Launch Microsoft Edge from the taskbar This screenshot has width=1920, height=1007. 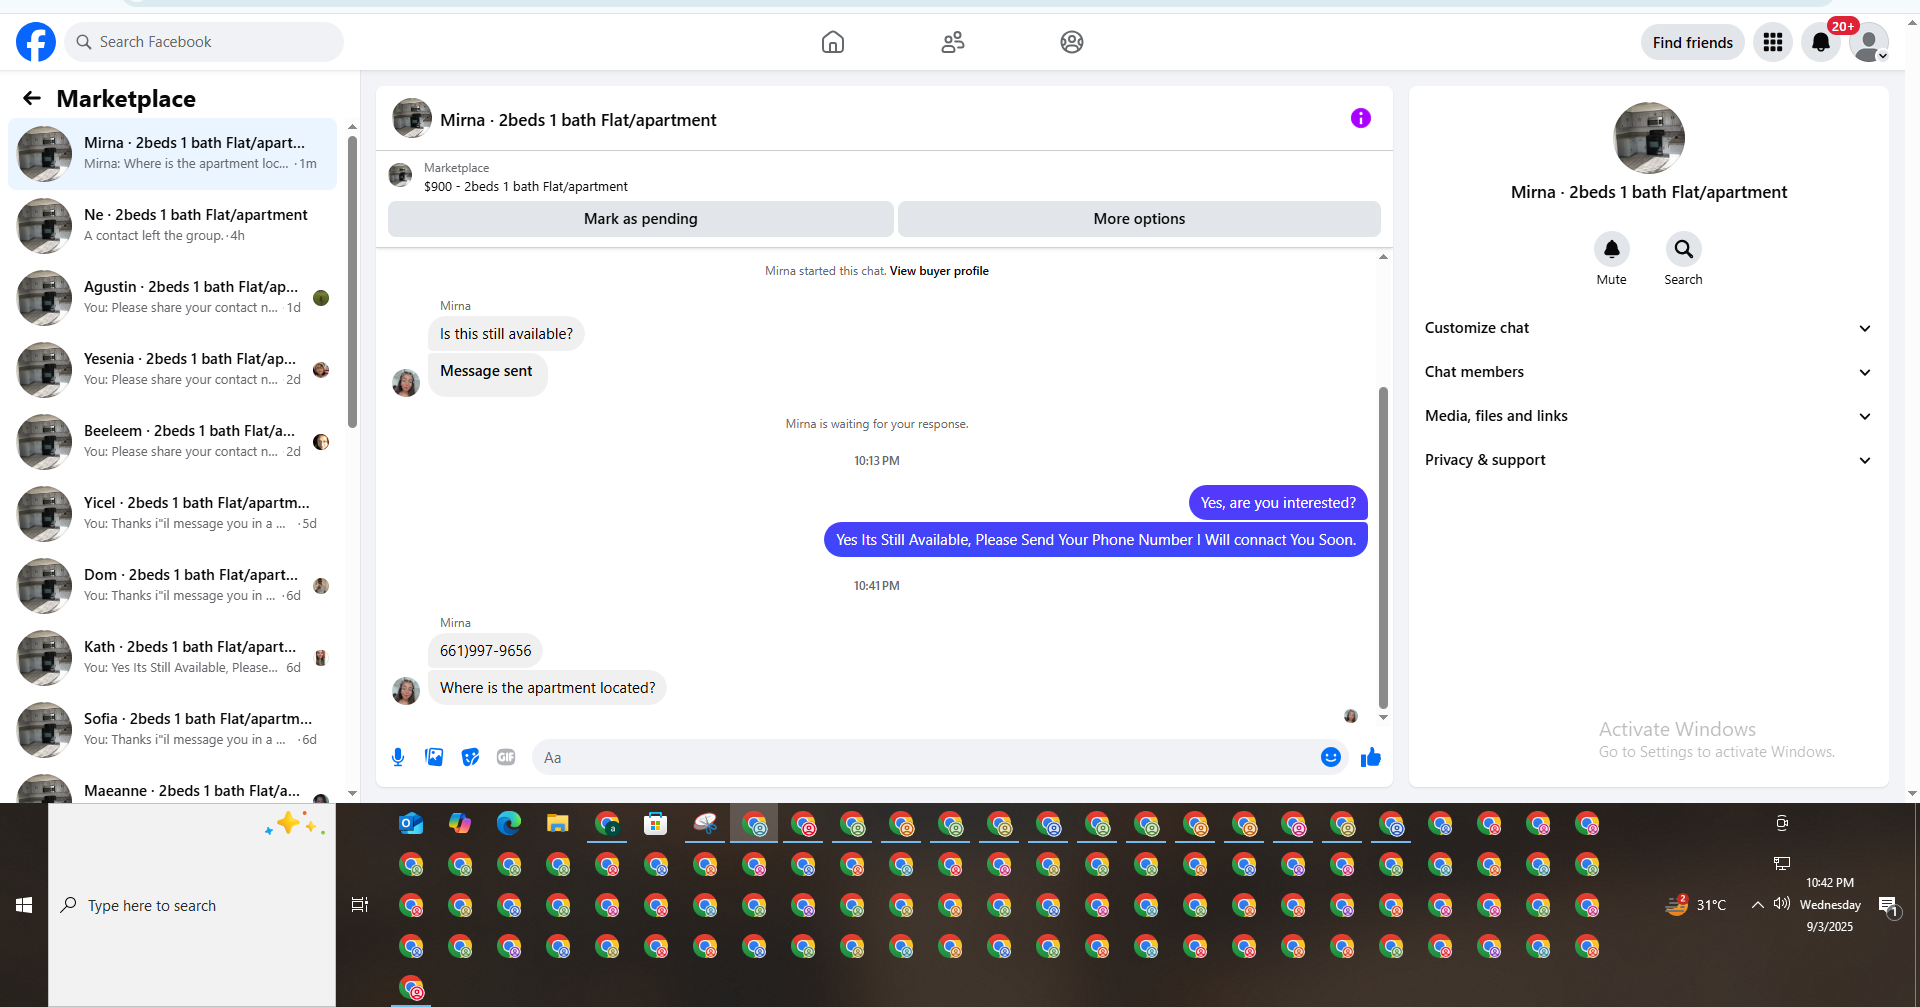point(509,824)
